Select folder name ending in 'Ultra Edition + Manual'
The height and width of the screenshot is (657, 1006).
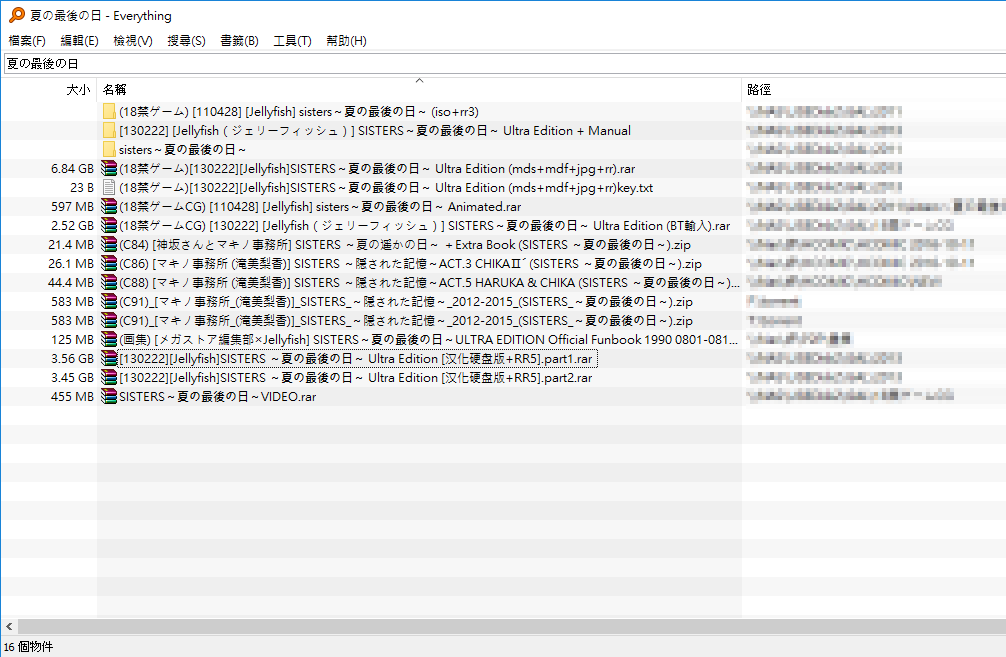[x=375, y=131]
